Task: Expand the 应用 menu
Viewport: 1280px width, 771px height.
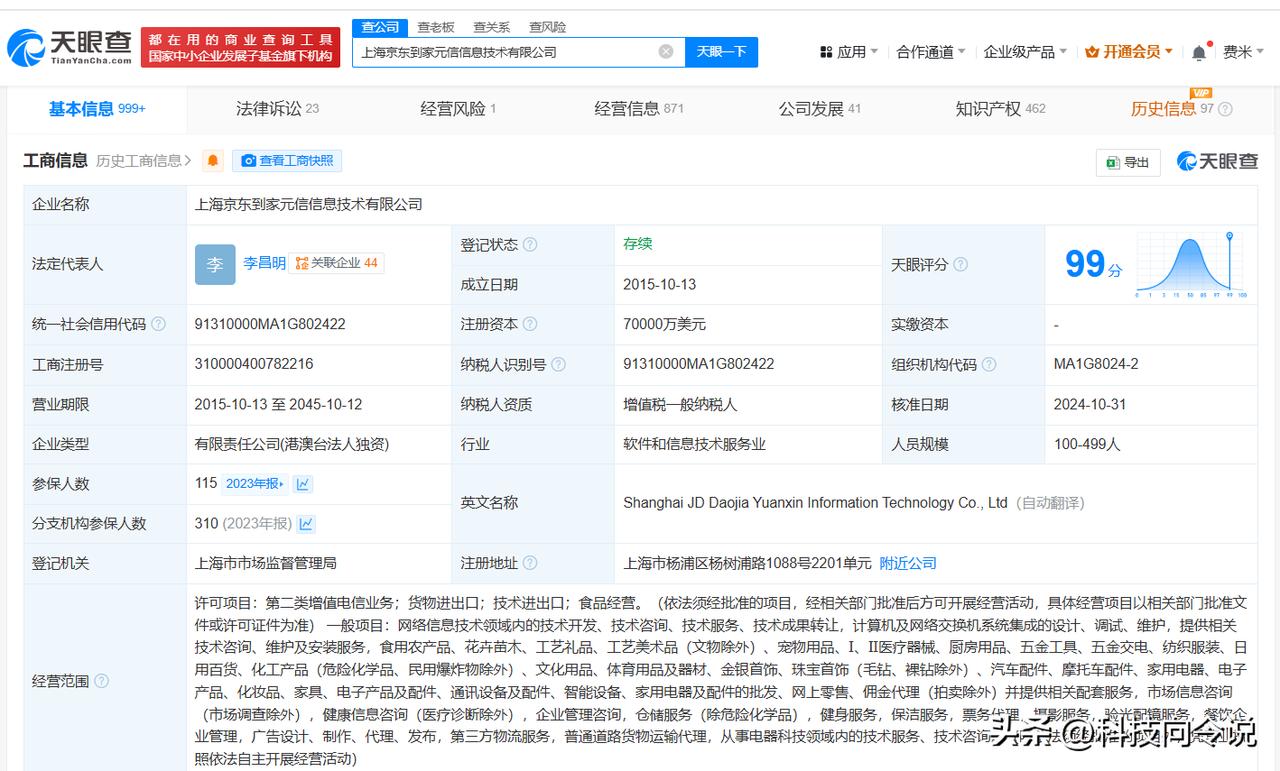Action: click(849, 52)
